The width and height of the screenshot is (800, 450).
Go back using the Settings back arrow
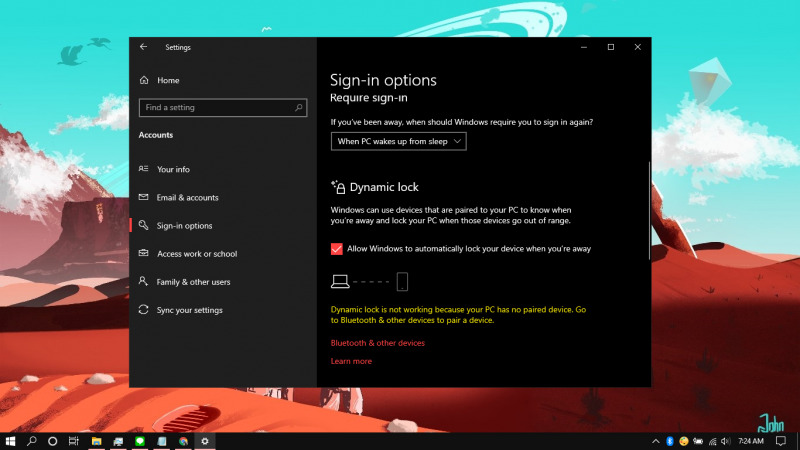(143, 47)
